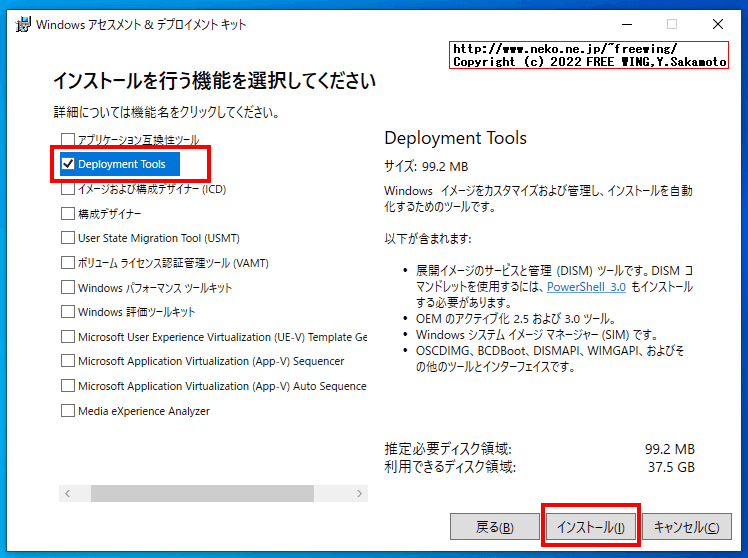Click the インストール(I) button

591,527
